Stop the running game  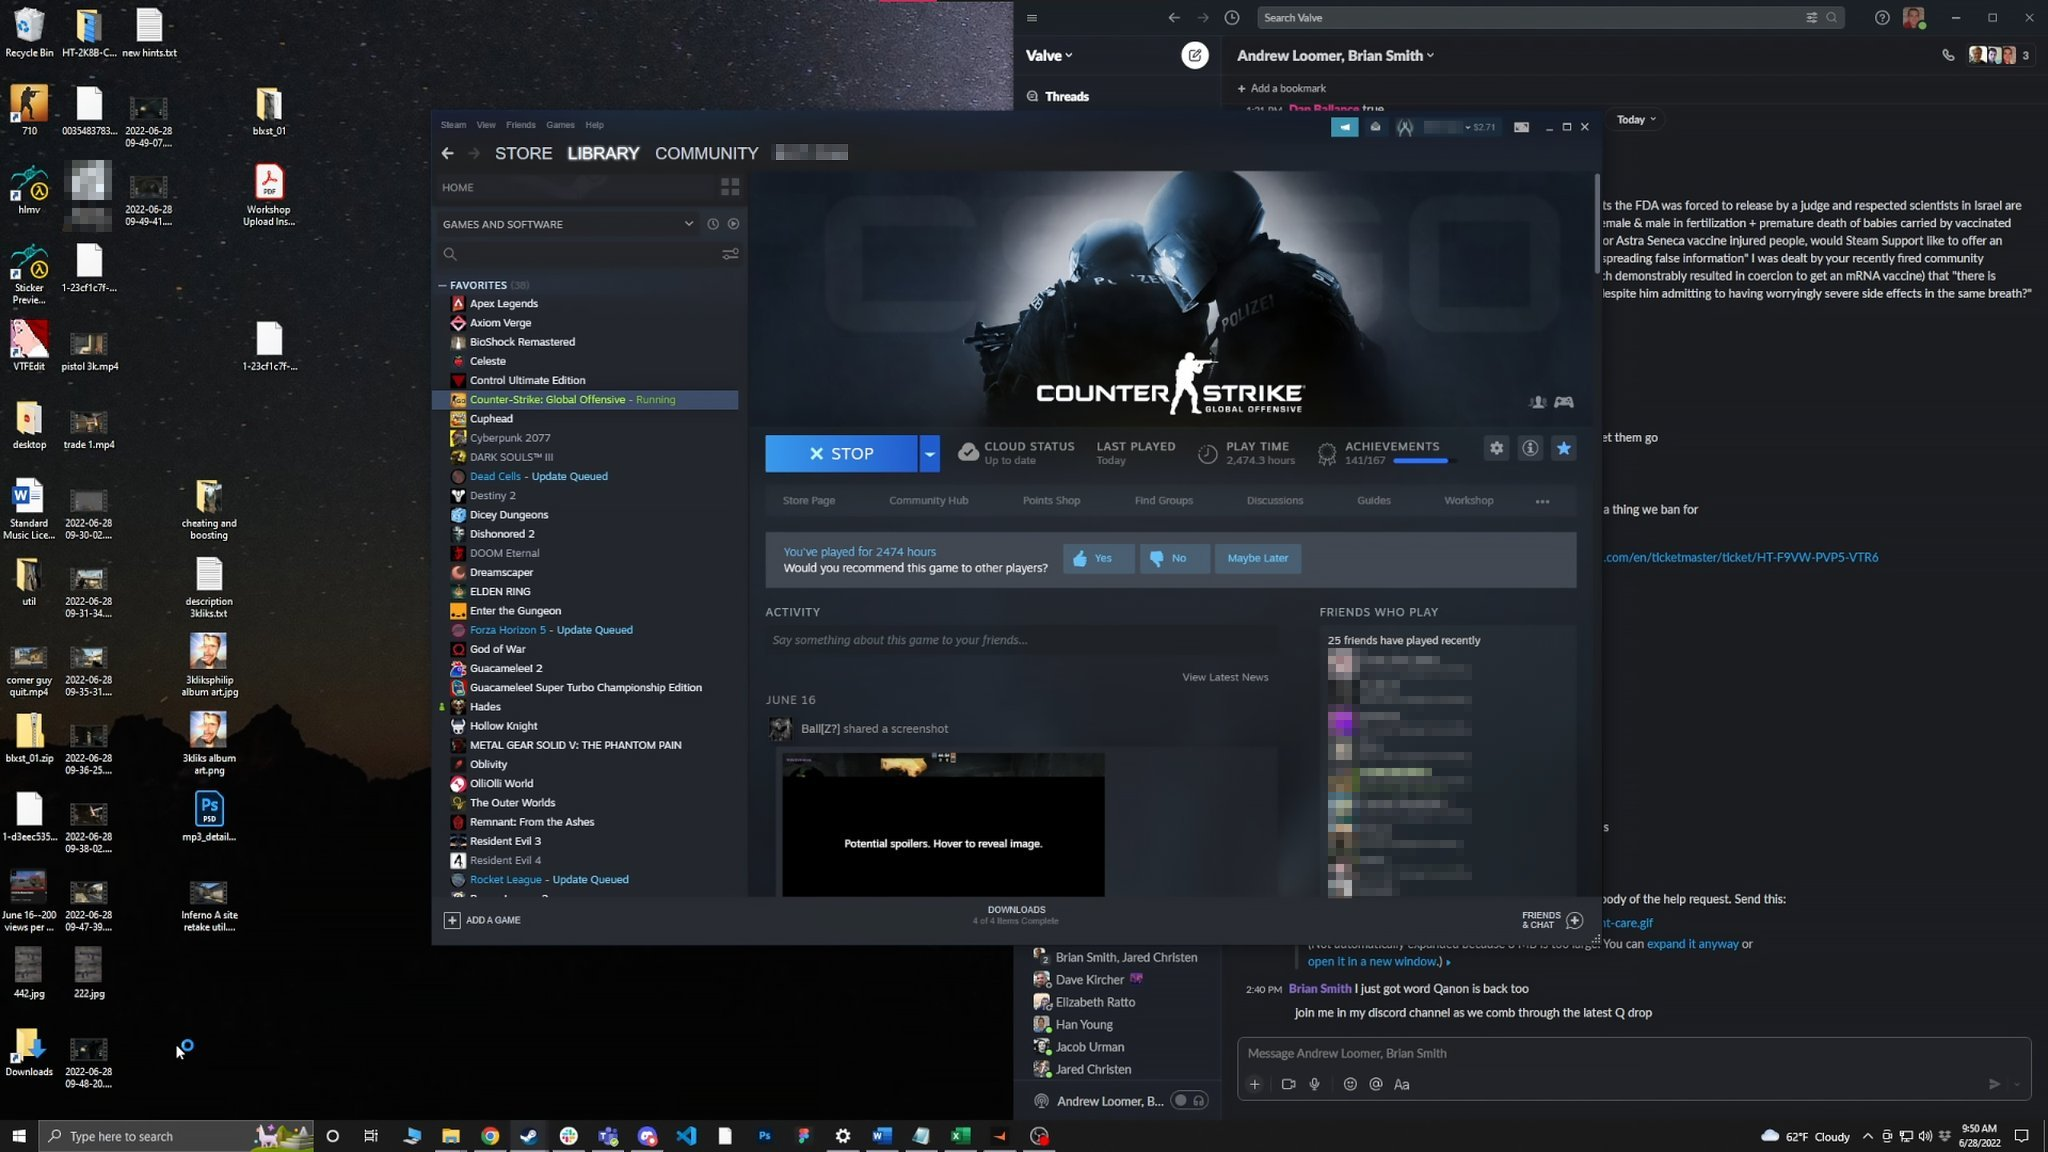point(841,454)
